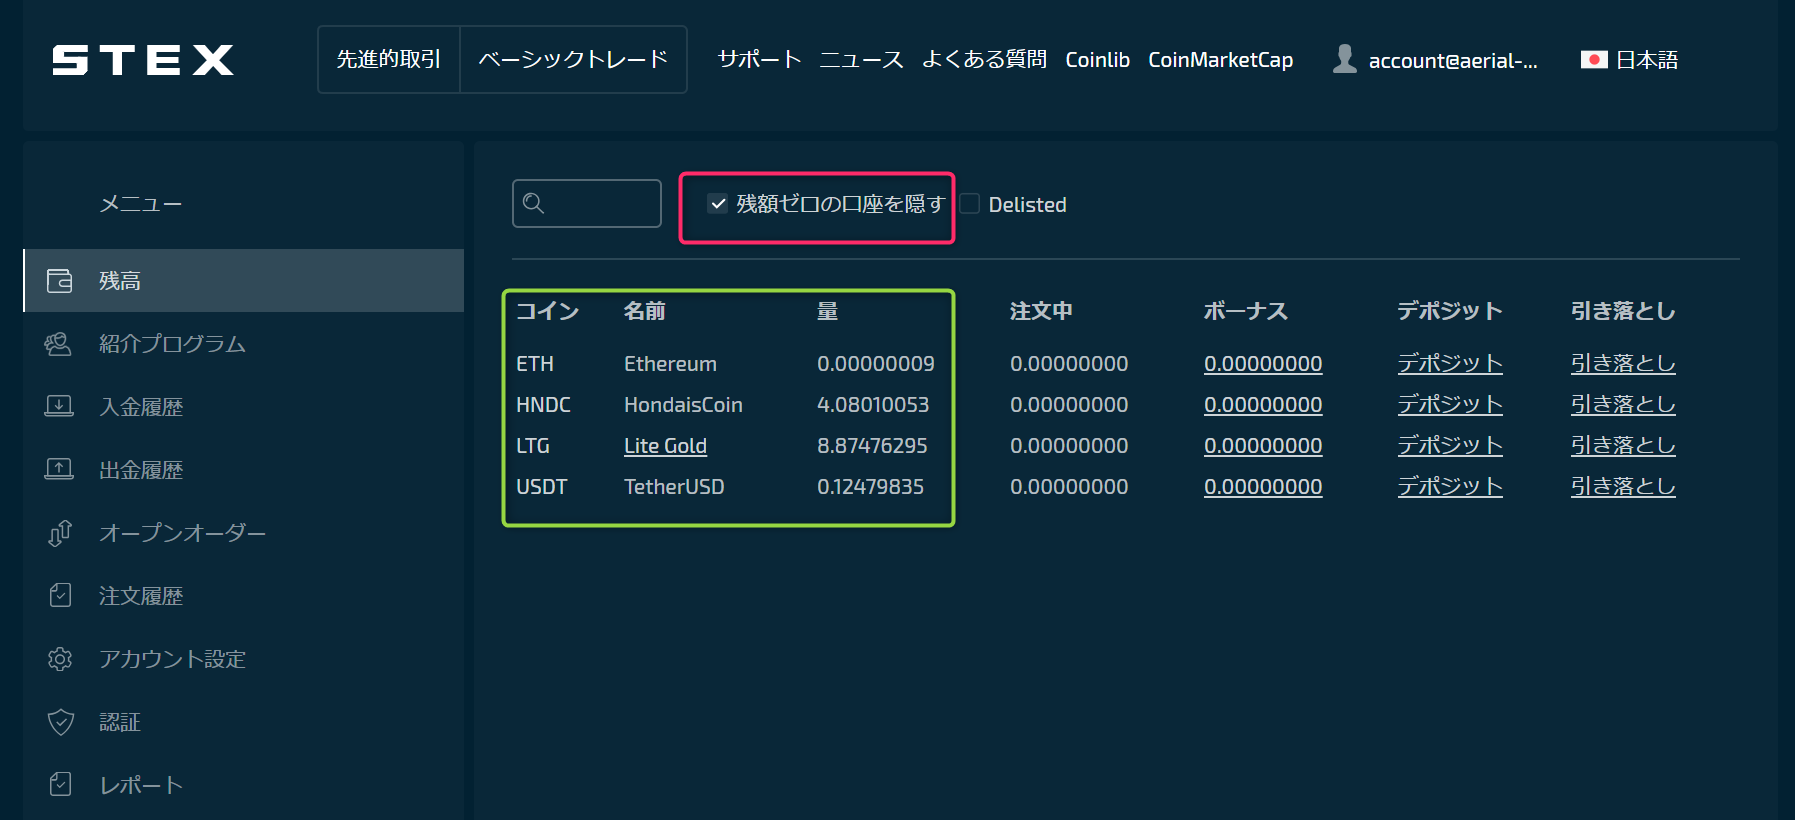
Task: Click the USDT bonus amount link
Action: tap(1263, 487)
